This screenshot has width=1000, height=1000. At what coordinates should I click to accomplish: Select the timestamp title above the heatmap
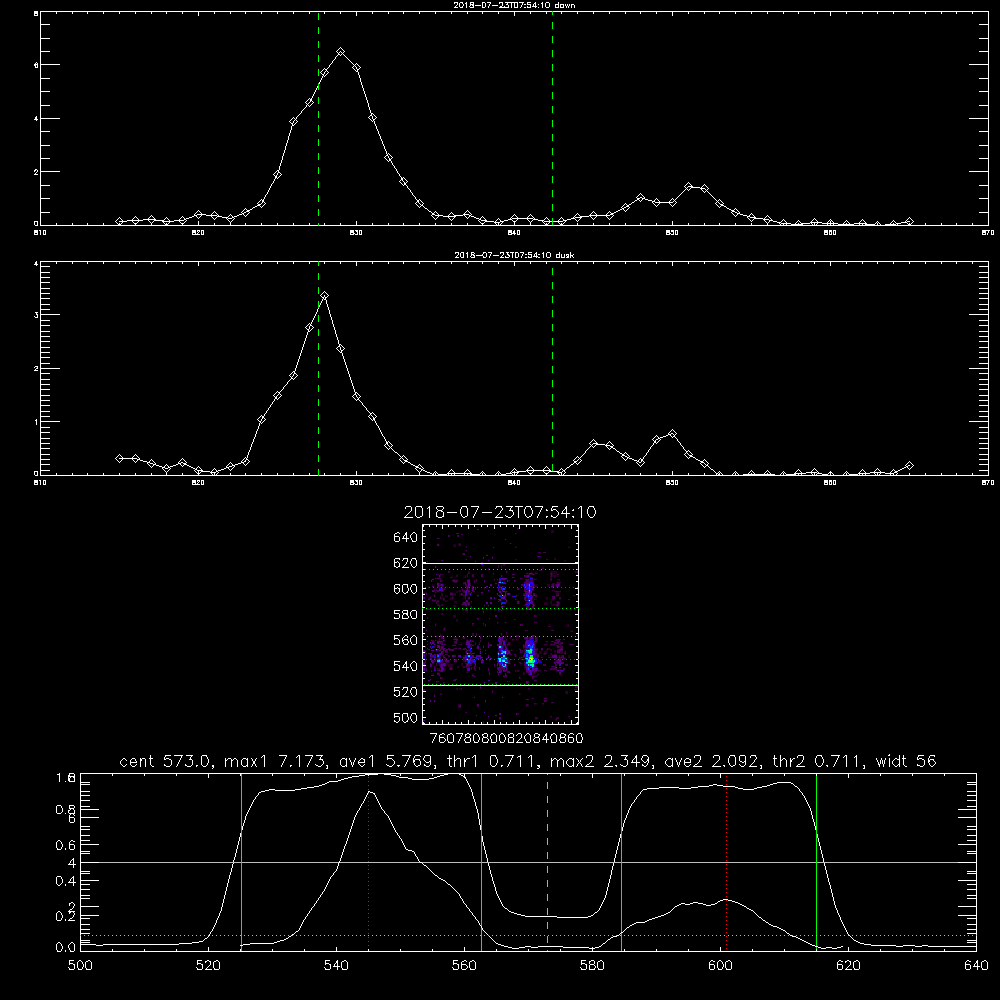pyautogui.click(x=500, y=512)
